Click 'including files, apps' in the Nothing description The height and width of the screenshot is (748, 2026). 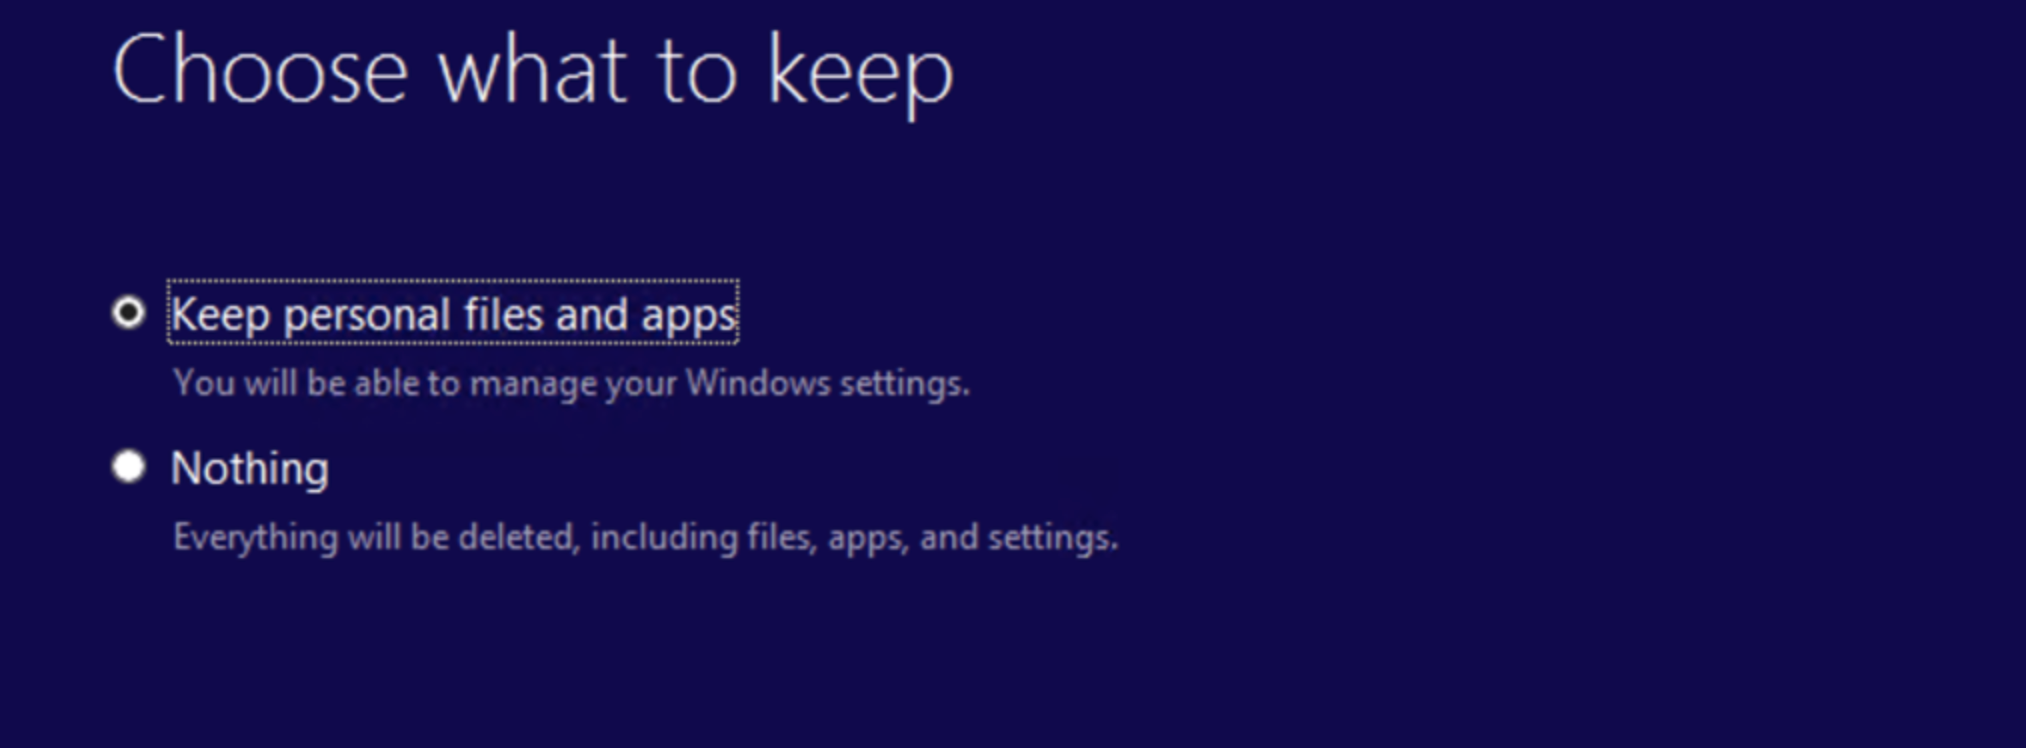[x=749, y=539]
